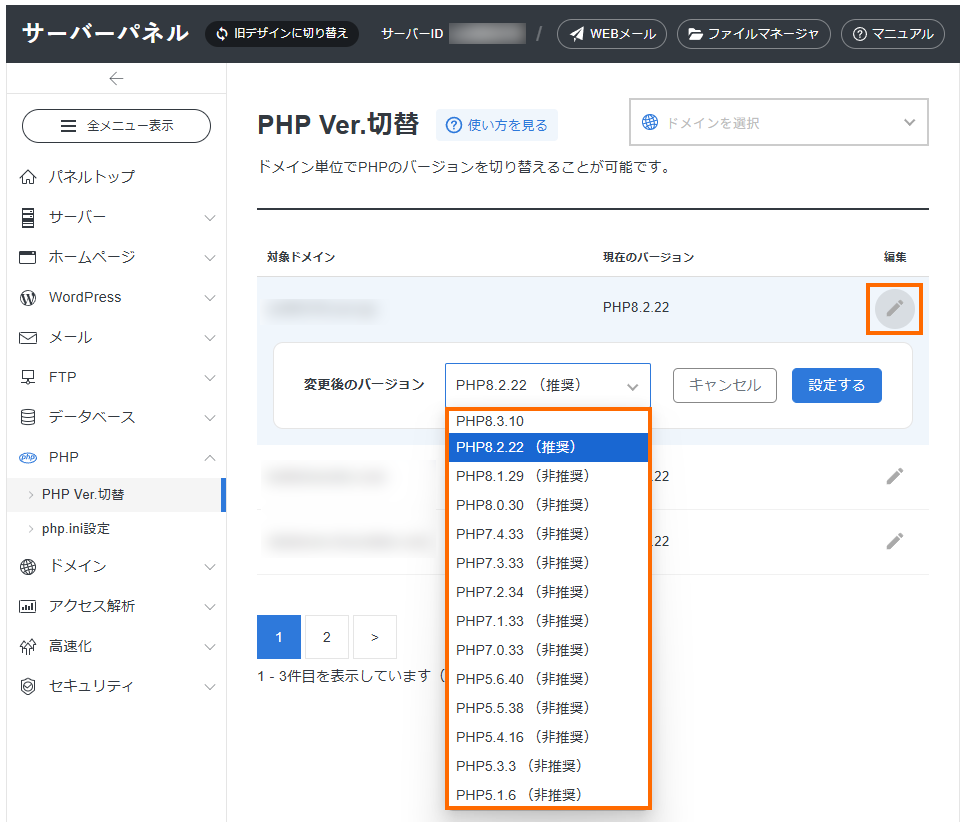Click the PHP logo icon in sidebar

[x=28, y=457]
